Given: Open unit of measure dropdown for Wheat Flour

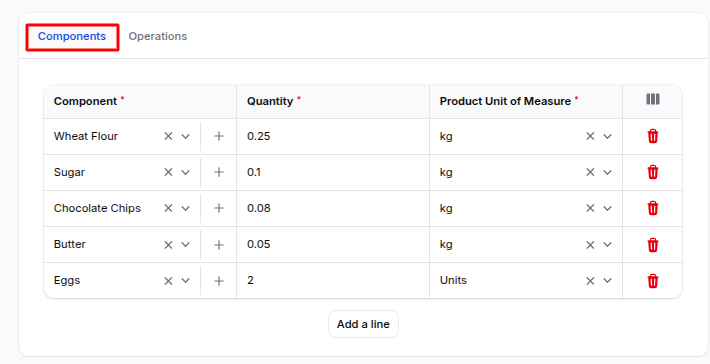Looking at the screenshot, I should [607, 136].
